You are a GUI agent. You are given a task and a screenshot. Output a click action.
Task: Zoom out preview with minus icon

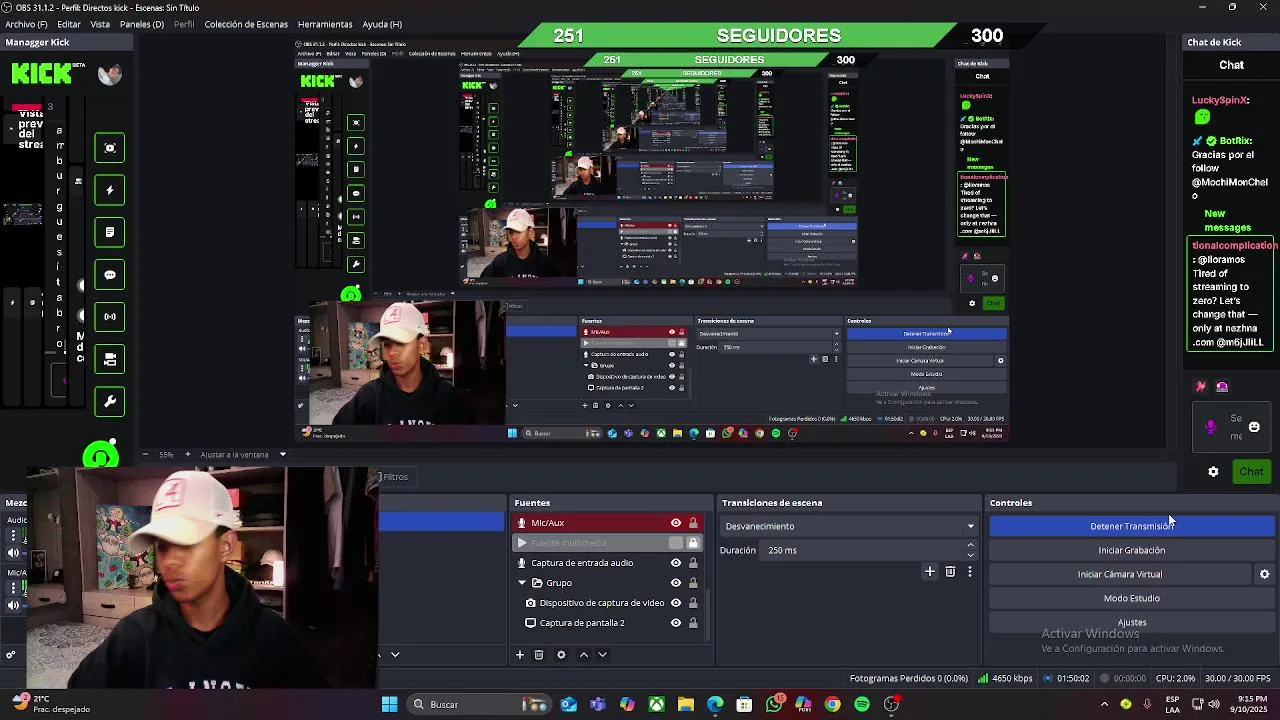click(x=145, y=454)
